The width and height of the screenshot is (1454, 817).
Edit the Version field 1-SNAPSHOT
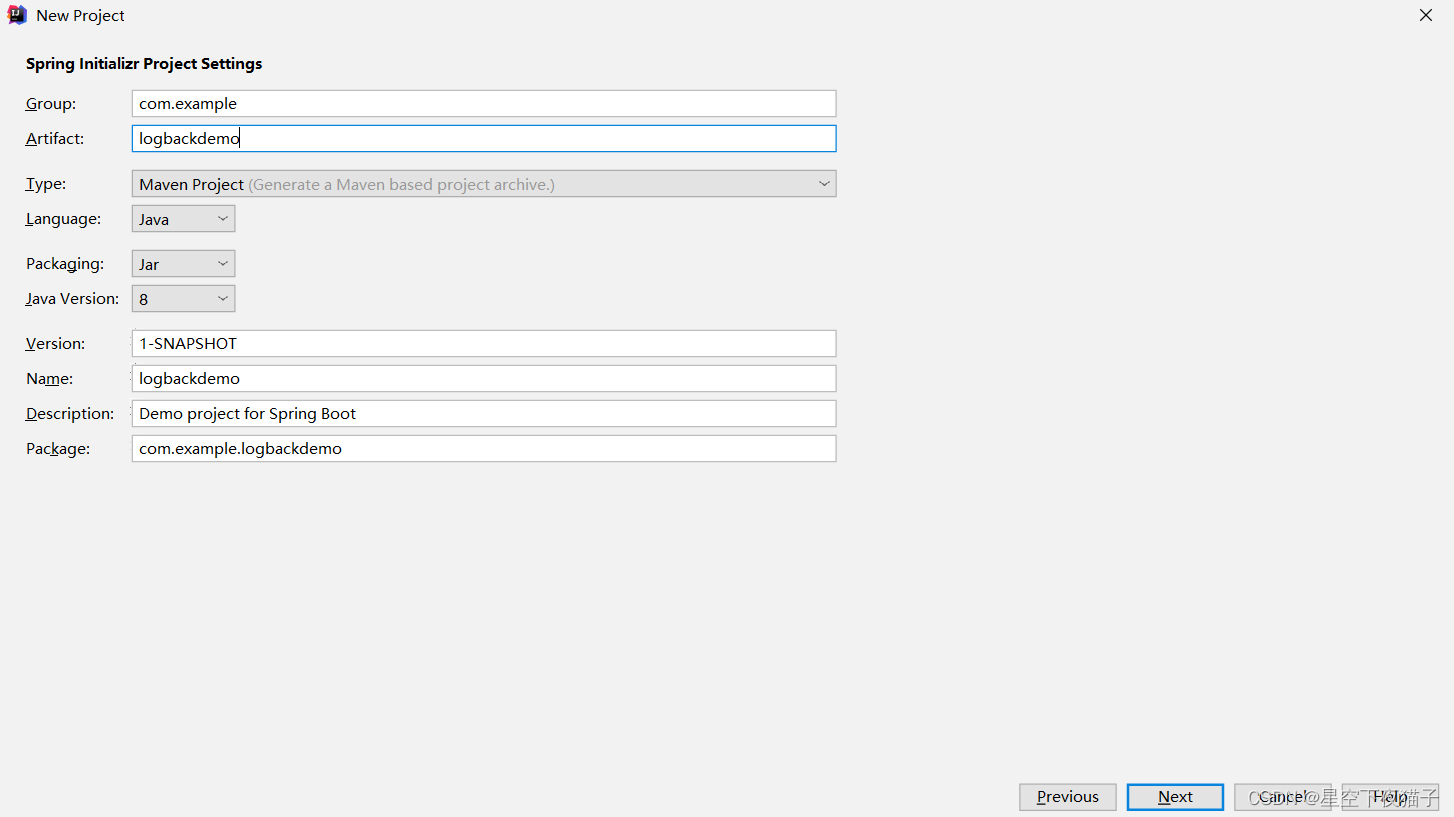pyautogui.click(x=484, y=344)
